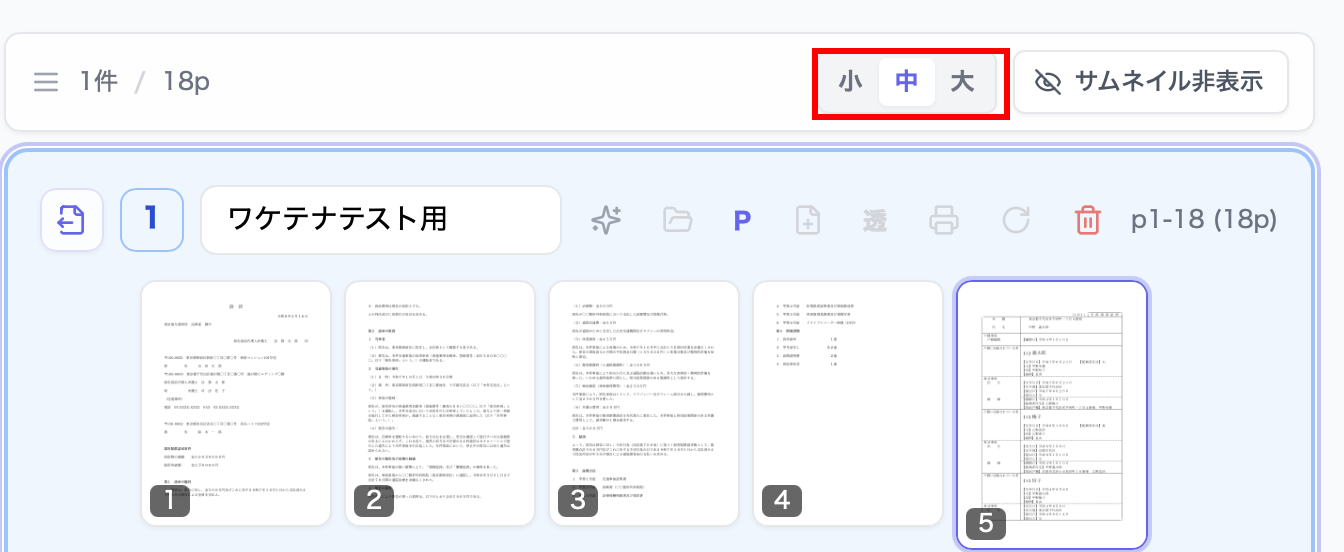Delete document with red trash icon
1344x552 pixels.
point(1088,220)
